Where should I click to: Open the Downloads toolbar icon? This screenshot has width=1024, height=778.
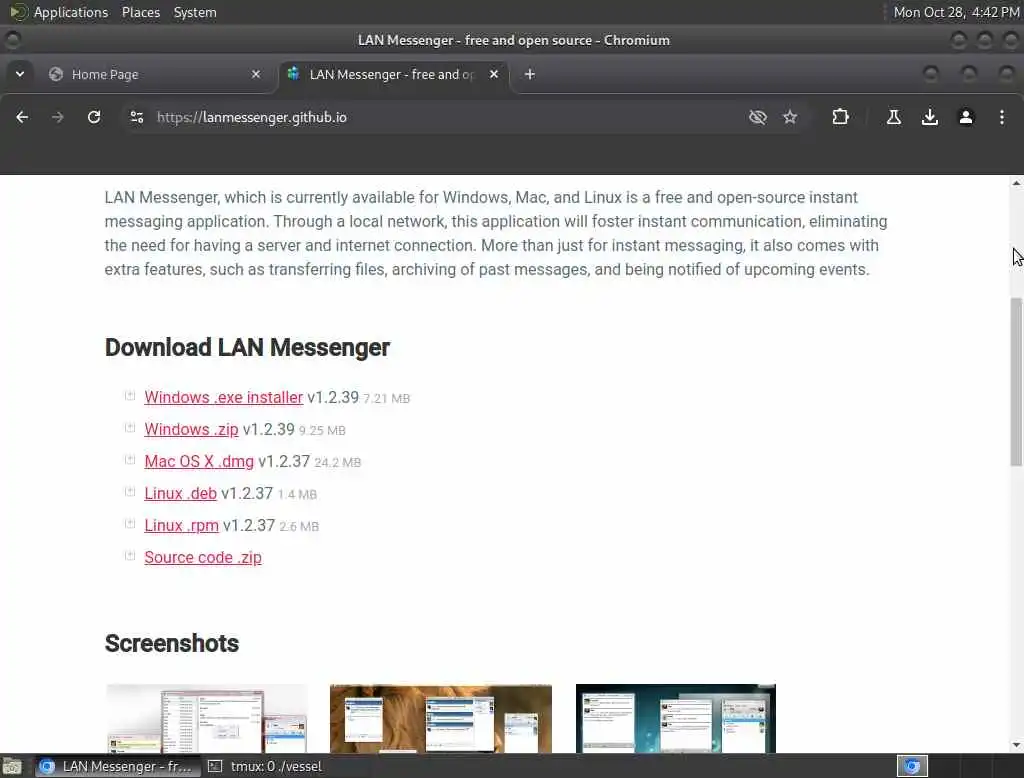(929, 117)
